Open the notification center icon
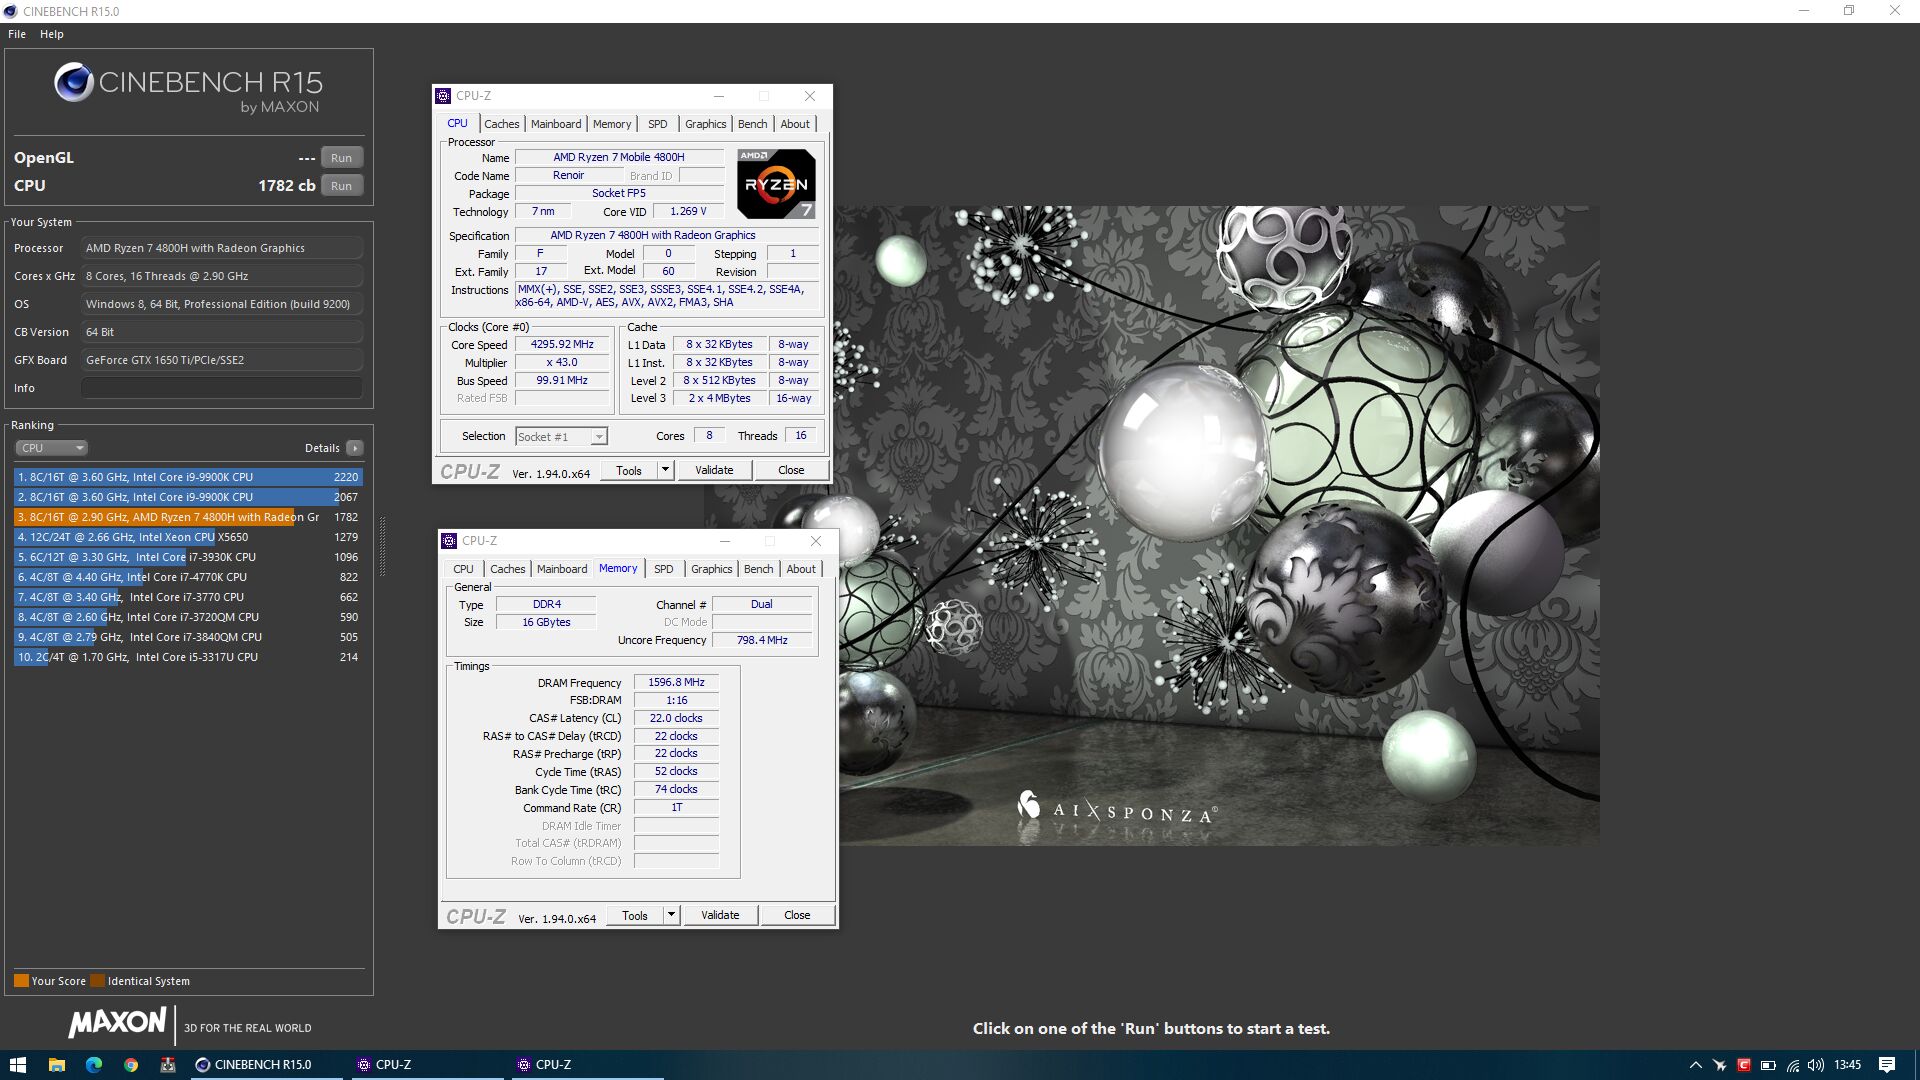The width and height of the screenshot is (1920, 1080). (1886, 1065)
